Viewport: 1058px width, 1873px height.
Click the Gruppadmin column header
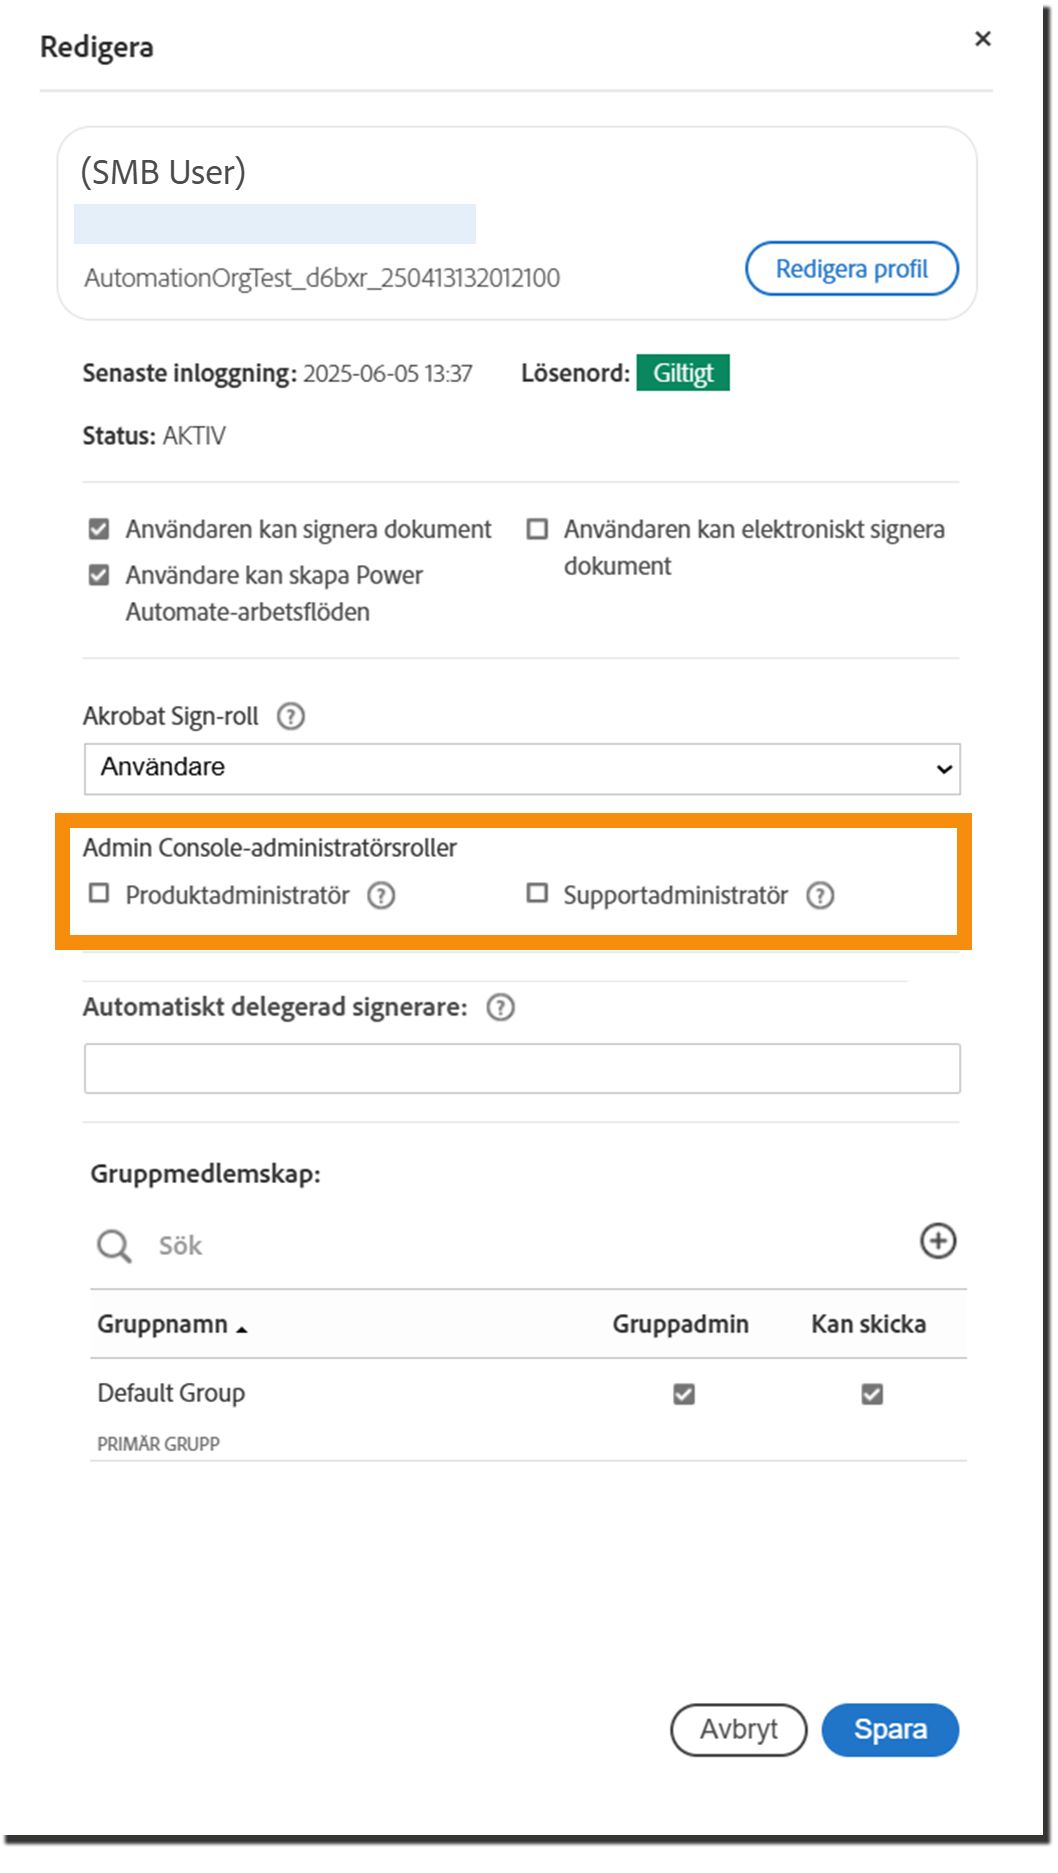680,1324
